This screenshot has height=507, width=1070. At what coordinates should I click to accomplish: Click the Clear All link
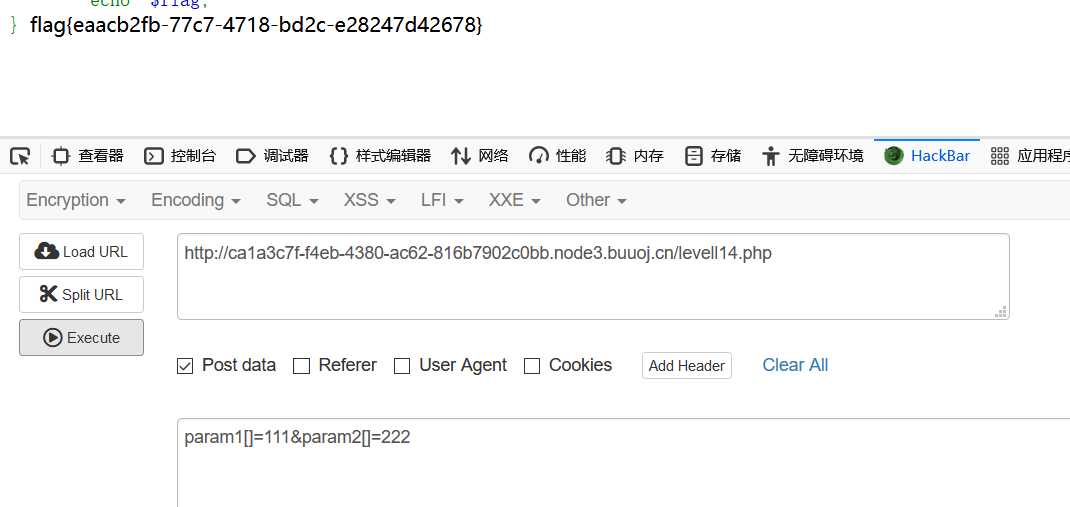tap(795, 365)
